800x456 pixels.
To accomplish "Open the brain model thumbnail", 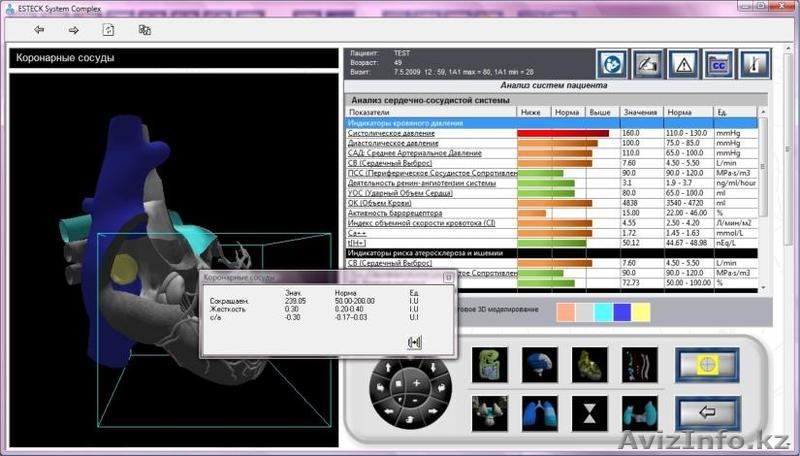I will 540,364.
